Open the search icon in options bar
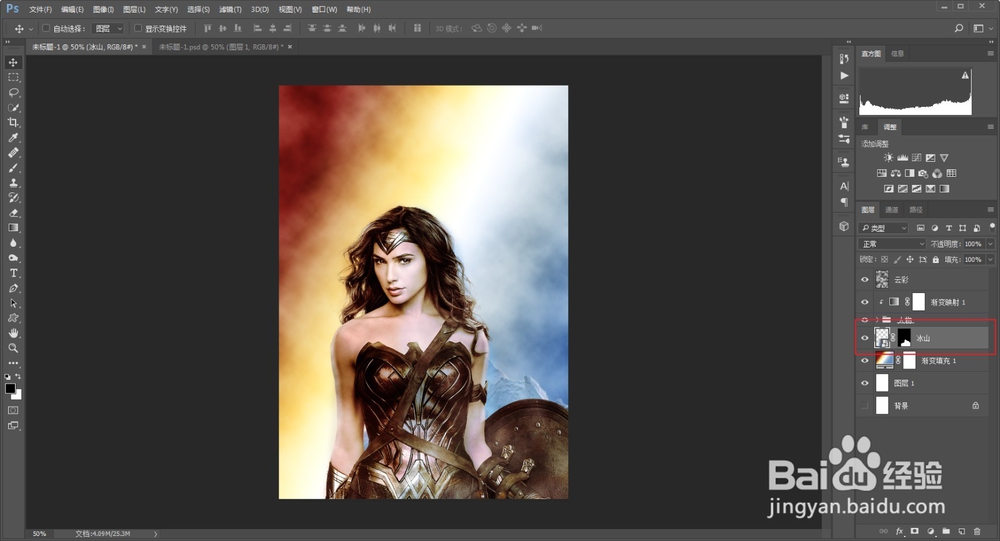 (x=959, y=28)
